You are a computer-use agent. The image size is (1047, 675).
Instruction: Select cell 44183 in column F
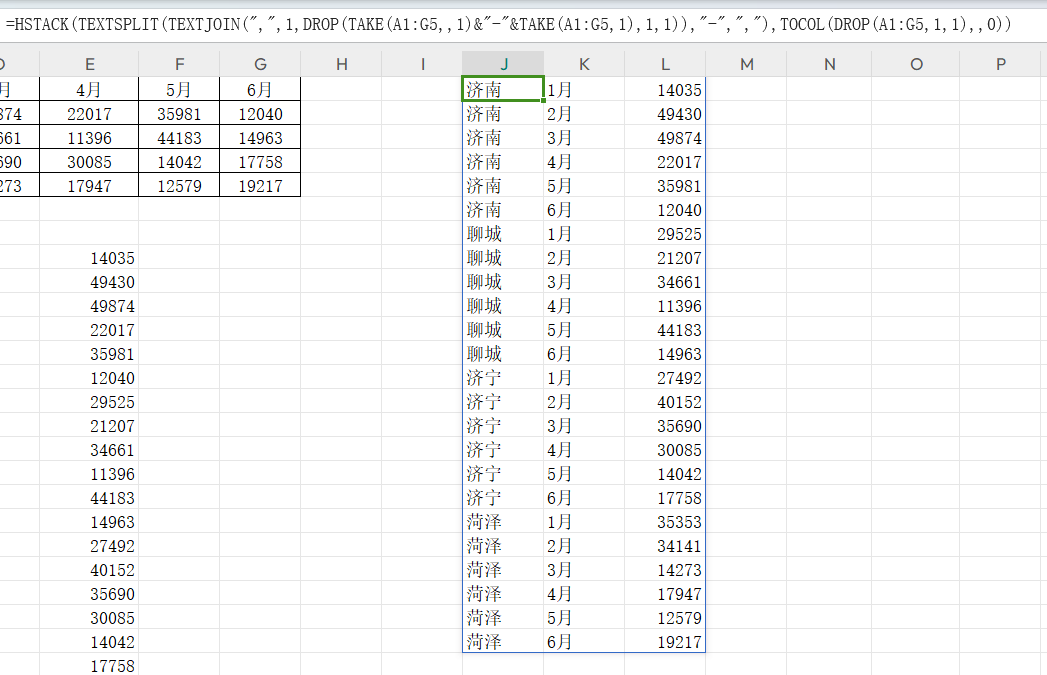(179, 138)
